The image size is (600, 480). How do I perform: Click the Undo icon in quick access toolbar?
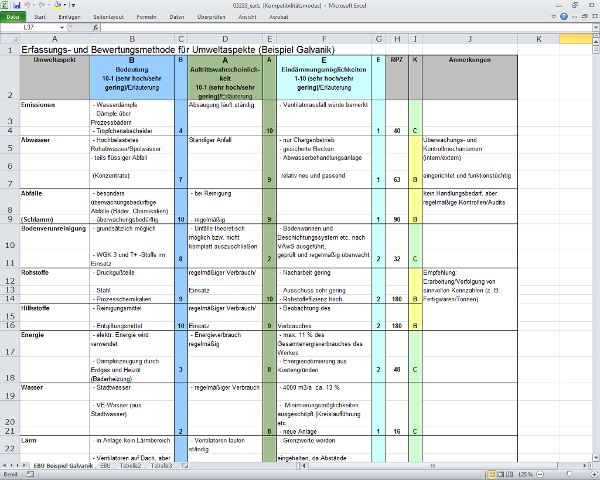click(25, 5)
